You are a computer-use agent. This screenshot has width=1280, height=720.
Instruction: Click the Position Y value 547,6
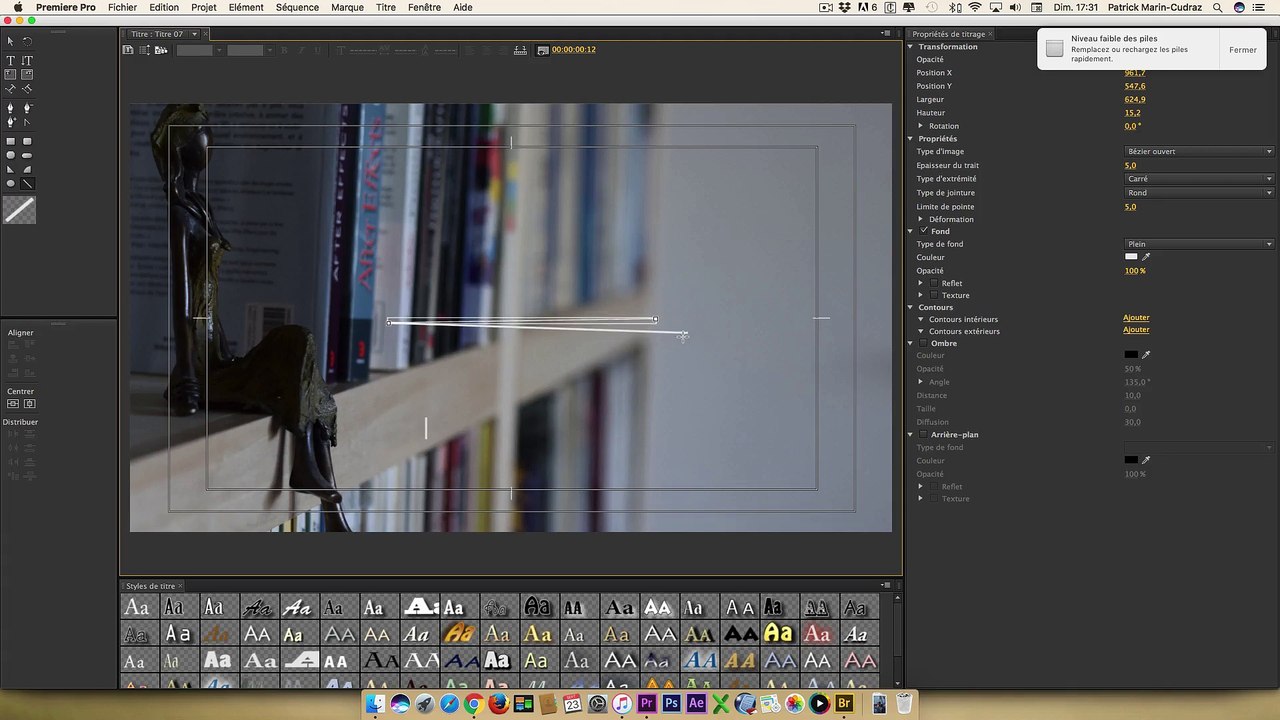tap(1134, 86)
